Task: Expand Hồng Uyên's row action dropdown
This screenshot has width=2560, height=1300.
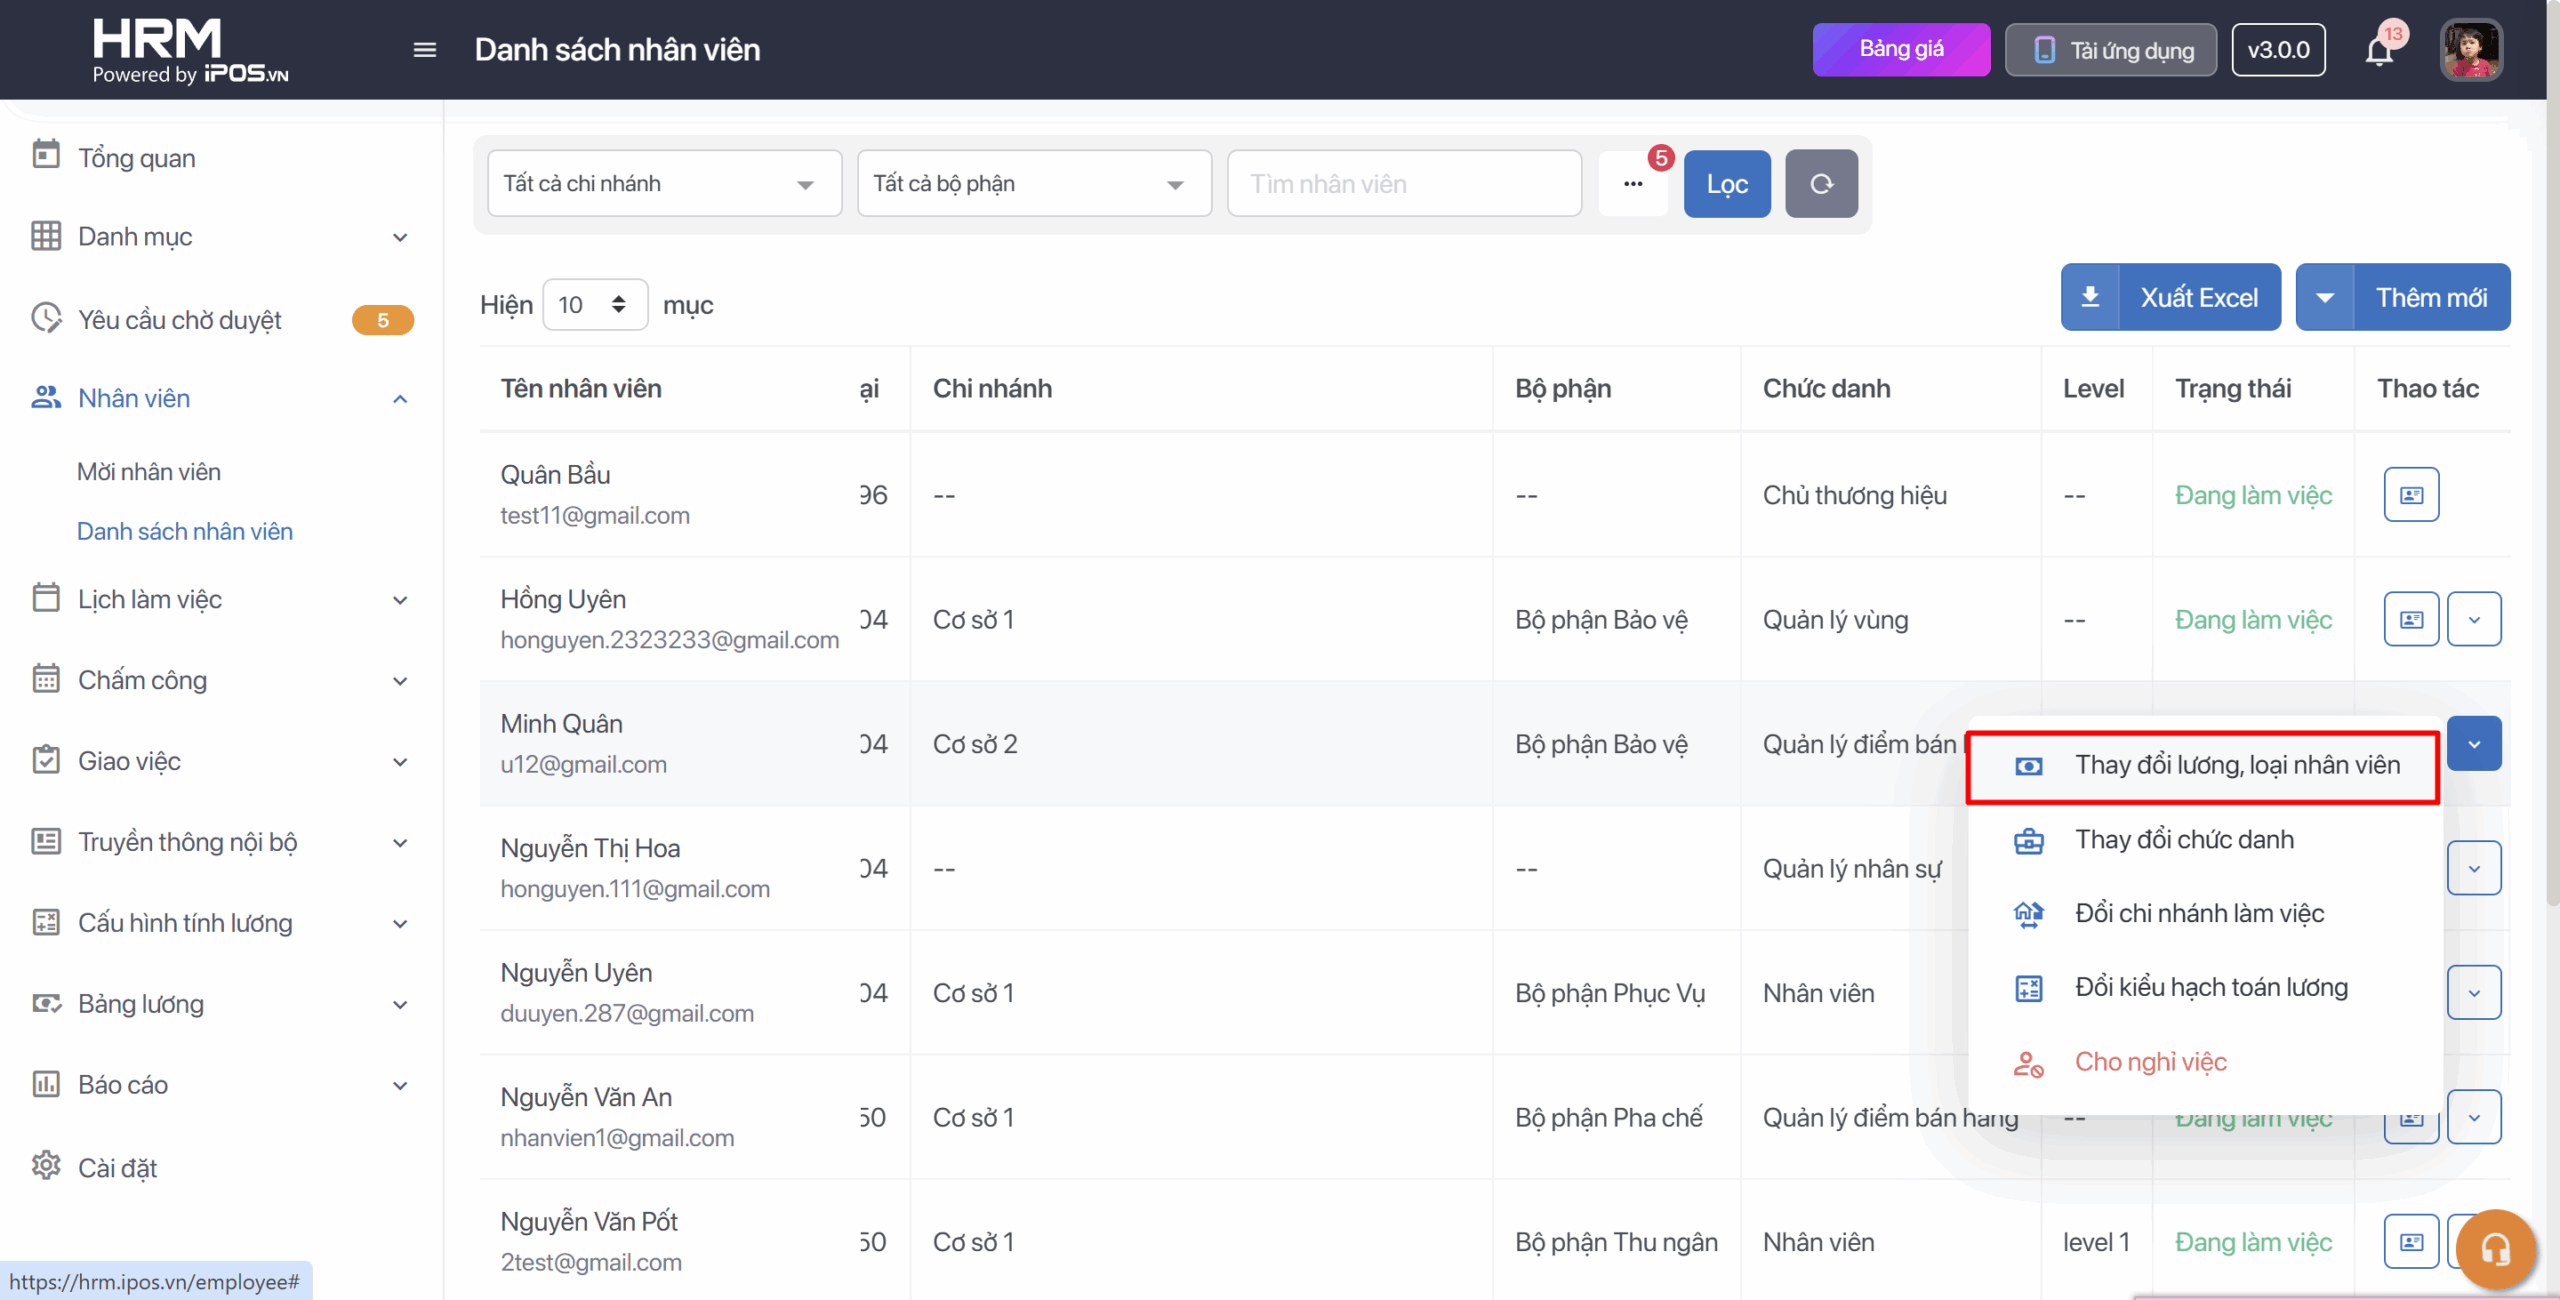Action: tap(2474, 620)
